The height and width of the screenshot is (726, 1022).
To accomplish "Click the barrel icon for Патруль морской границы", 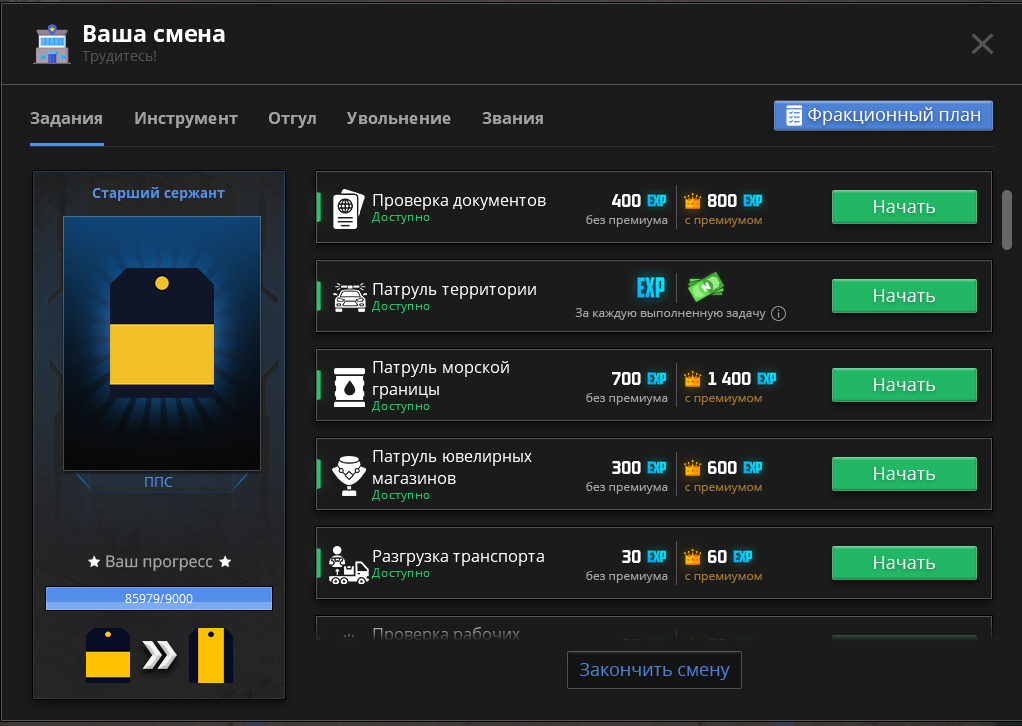I will tap(349, 387).
